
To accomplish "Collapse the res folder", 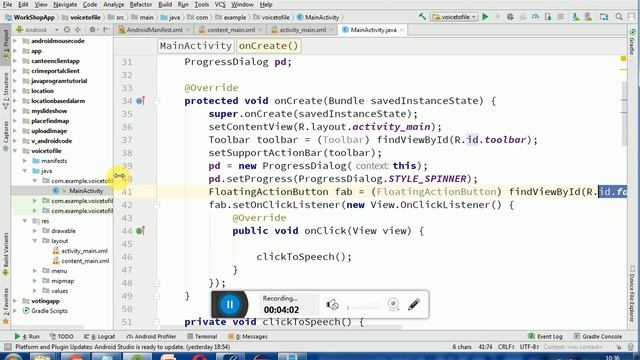I will (x=25, y=221).
